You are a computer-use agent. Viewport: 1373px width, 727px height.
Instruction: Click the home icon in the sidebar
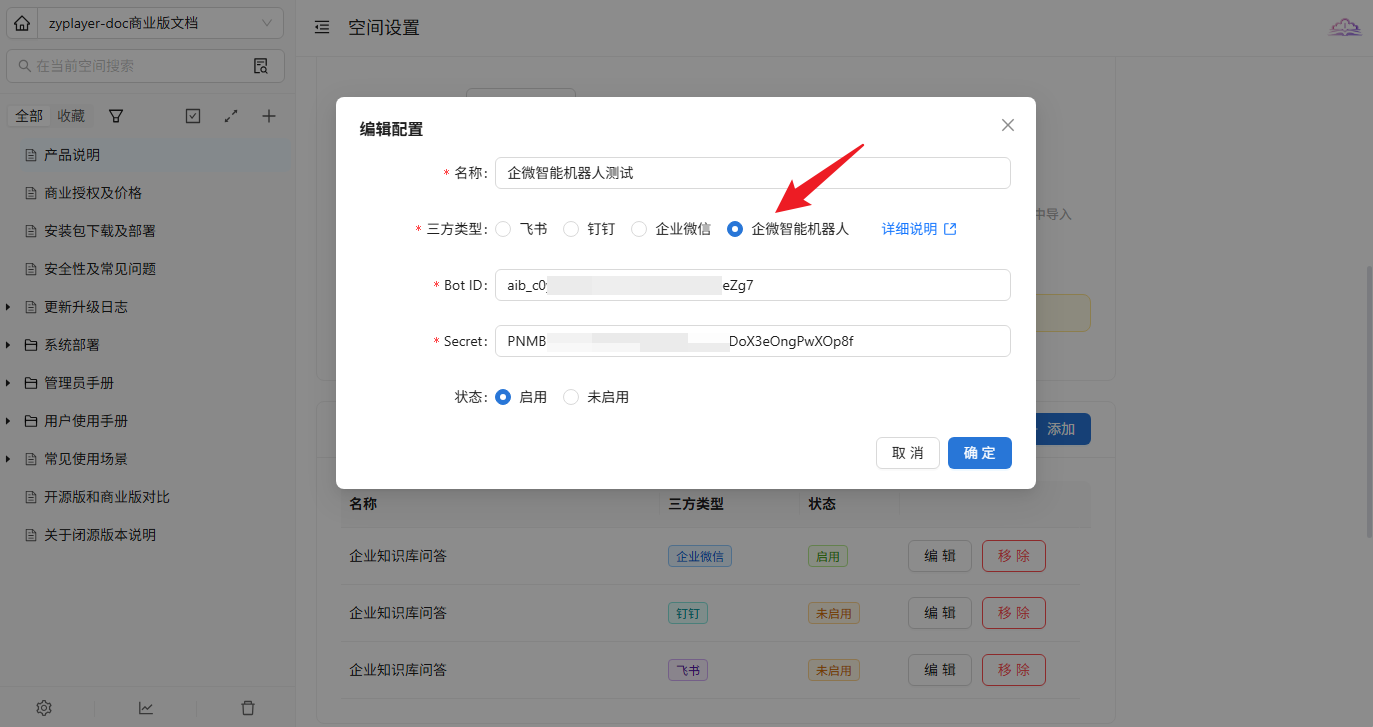(x=22, y=23)
